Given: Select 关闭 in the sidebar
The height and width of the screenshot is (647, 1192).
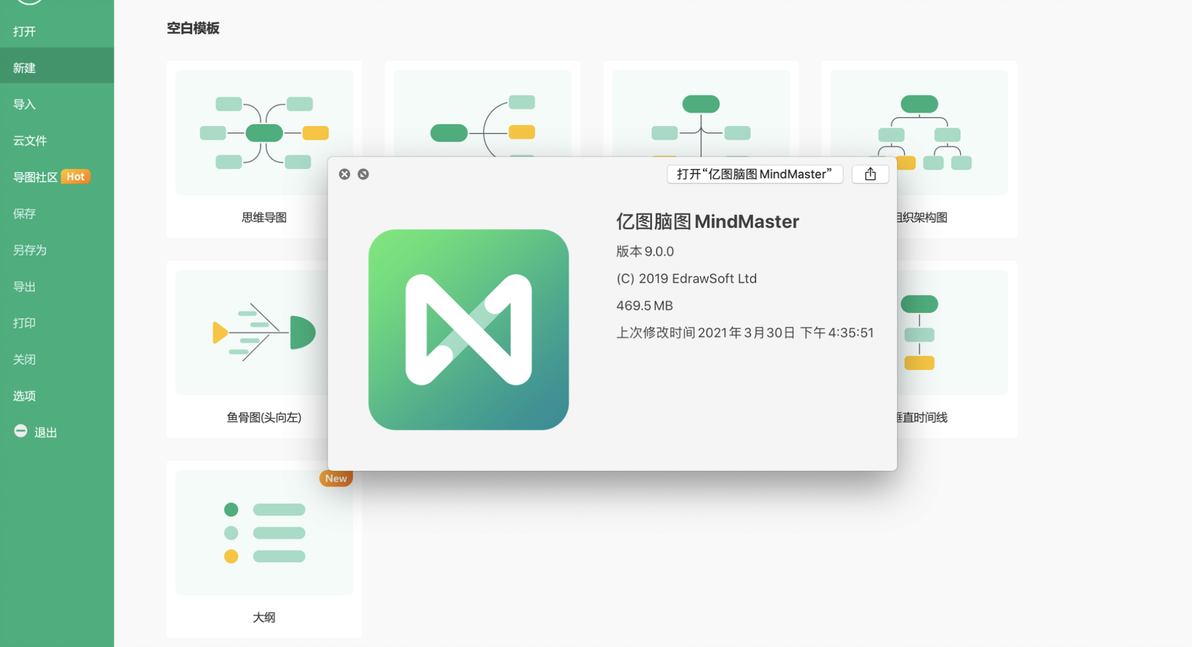Looking at the screenshot, I should point(24,360).
